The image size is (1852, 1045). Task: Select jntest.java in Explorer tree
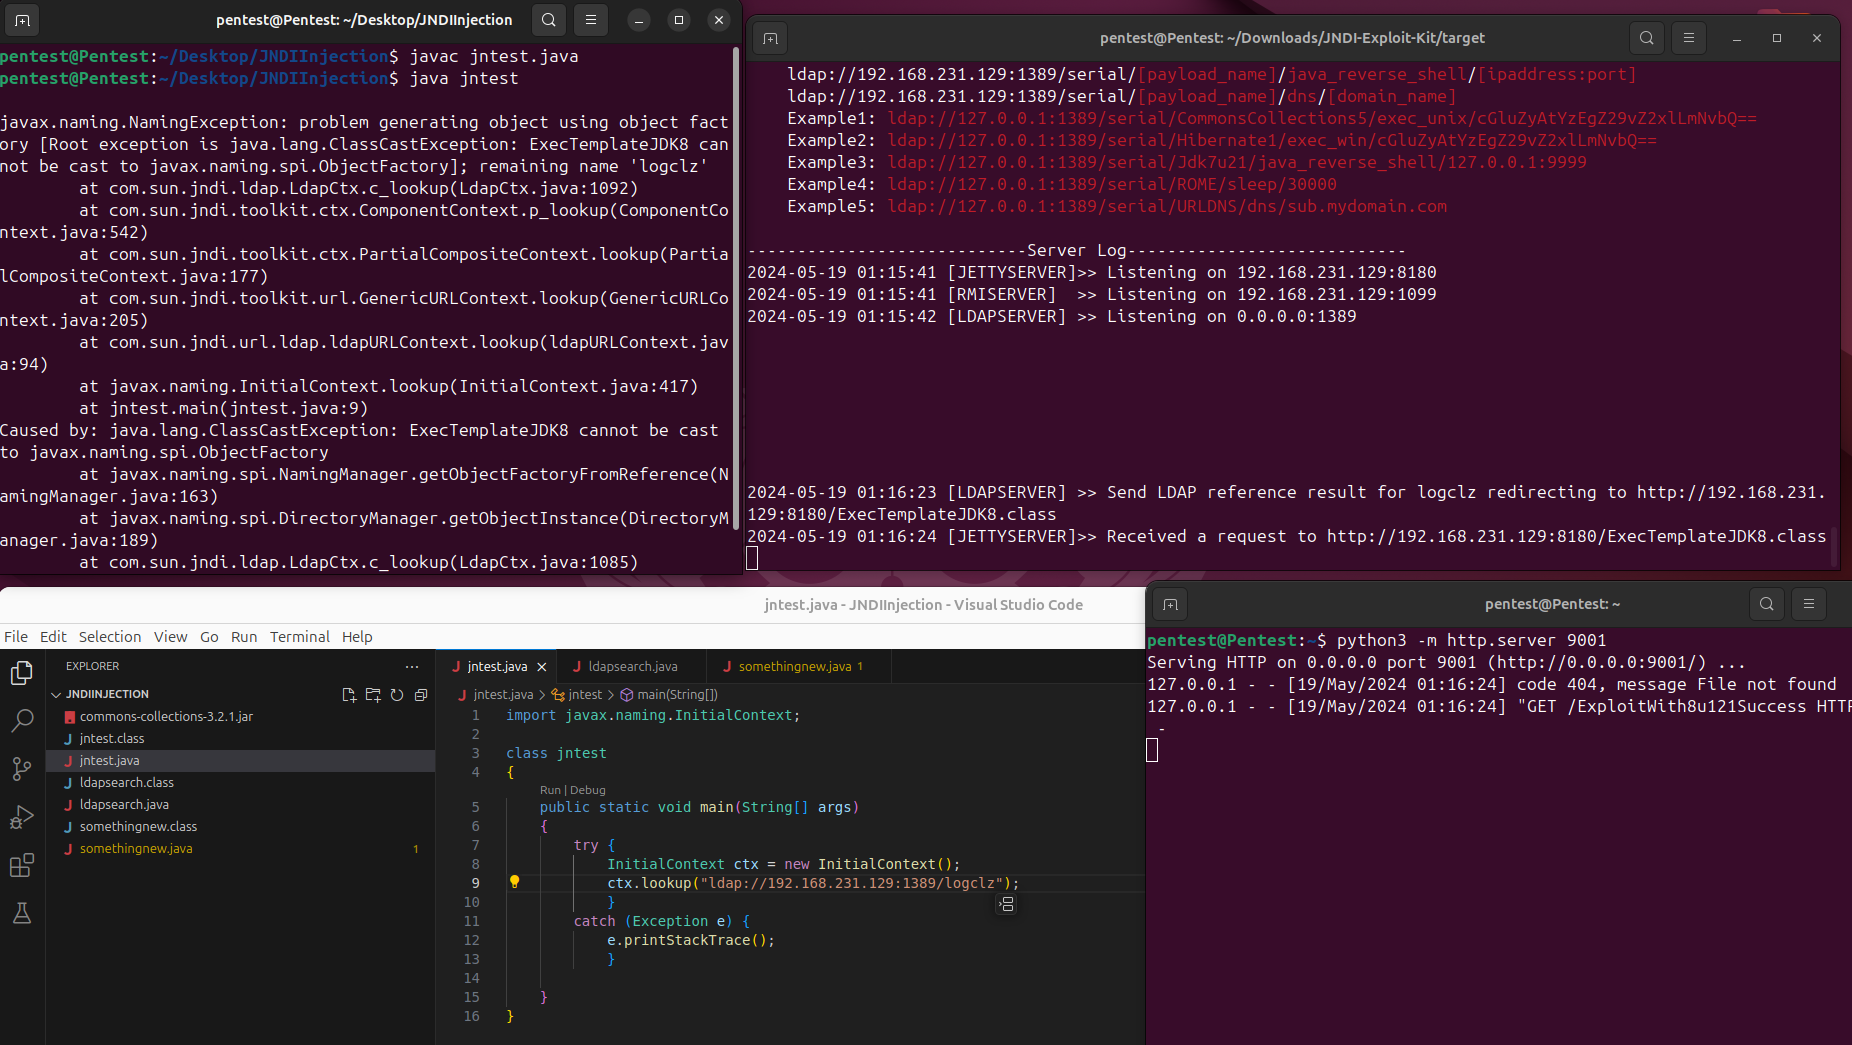point(240,761)
